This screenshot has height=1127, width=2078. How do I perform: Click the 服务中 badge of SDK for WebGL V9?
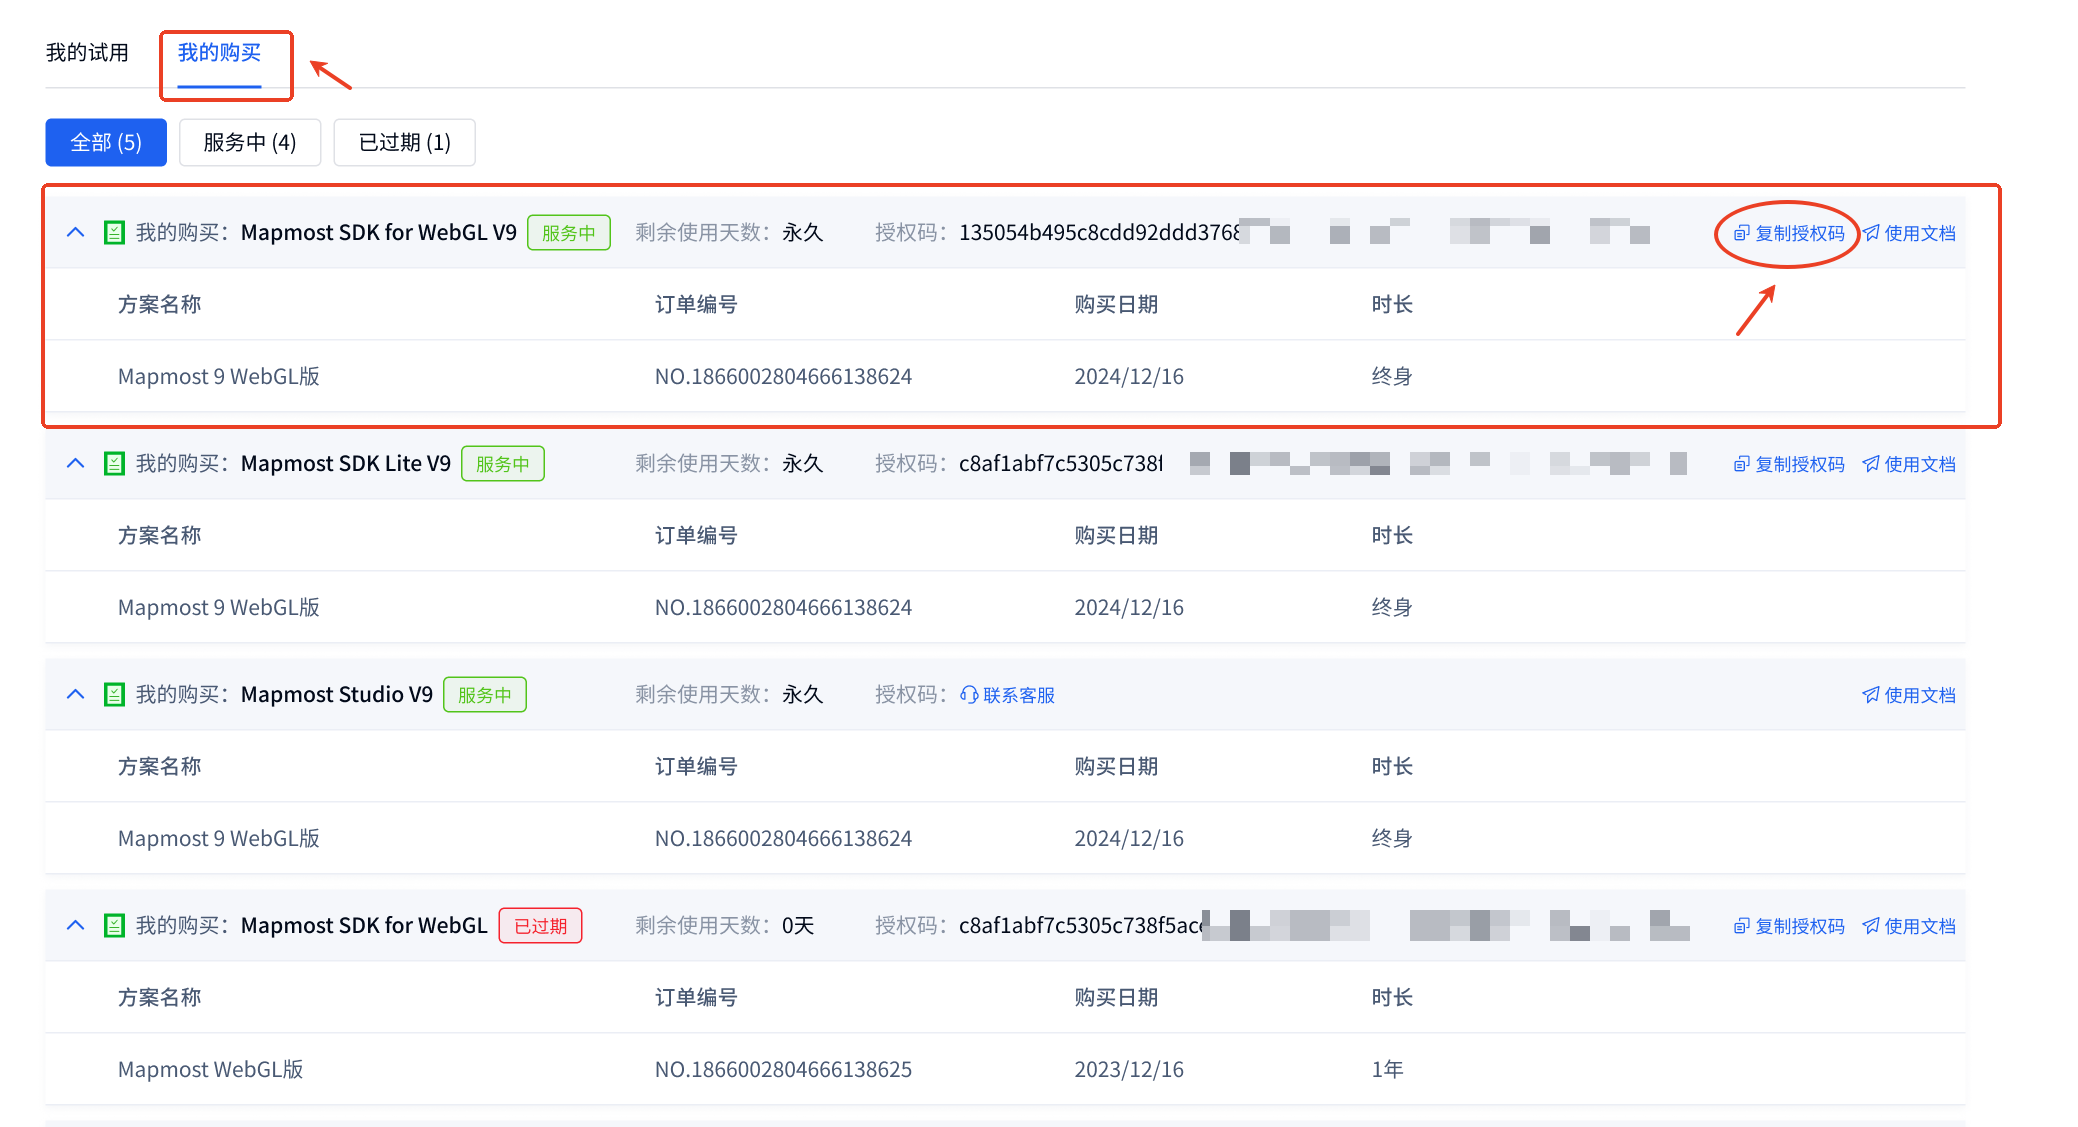[x=569, y=233]
